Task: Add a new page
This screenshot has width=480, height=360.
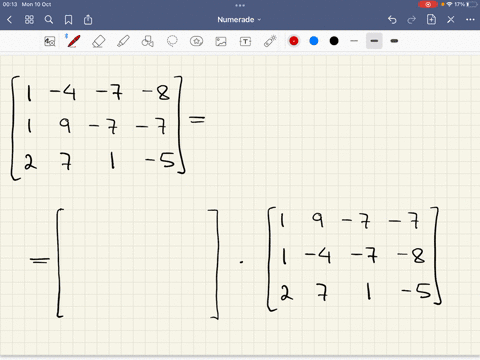Action: [431, 19]
